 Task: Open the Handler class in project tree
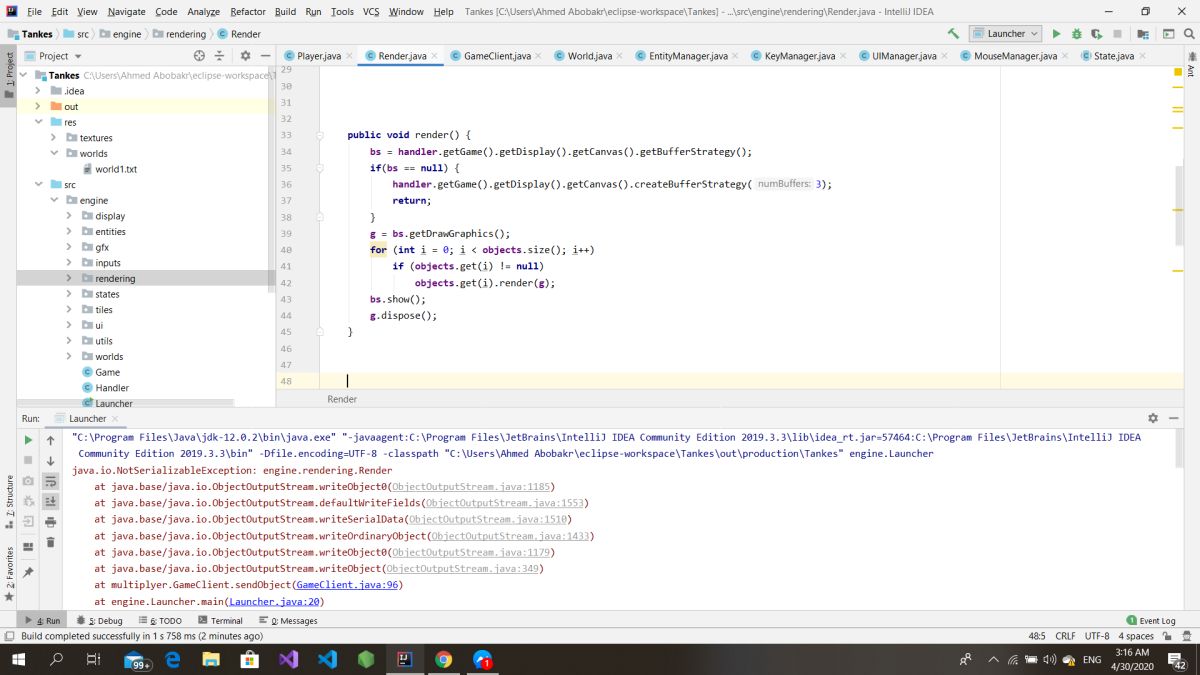pos(112,388)
